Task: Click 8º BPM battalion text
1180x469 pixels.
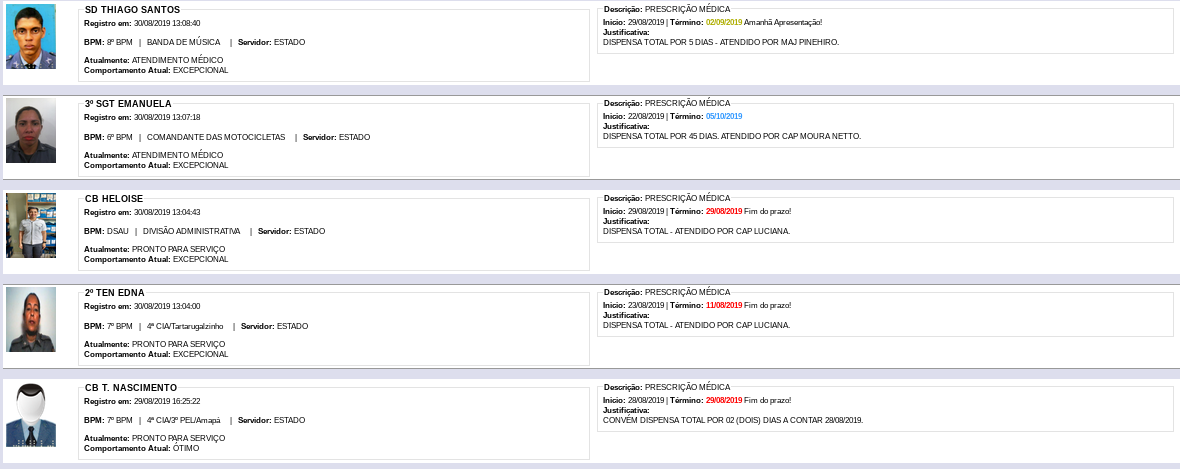Action: point(120,42)
